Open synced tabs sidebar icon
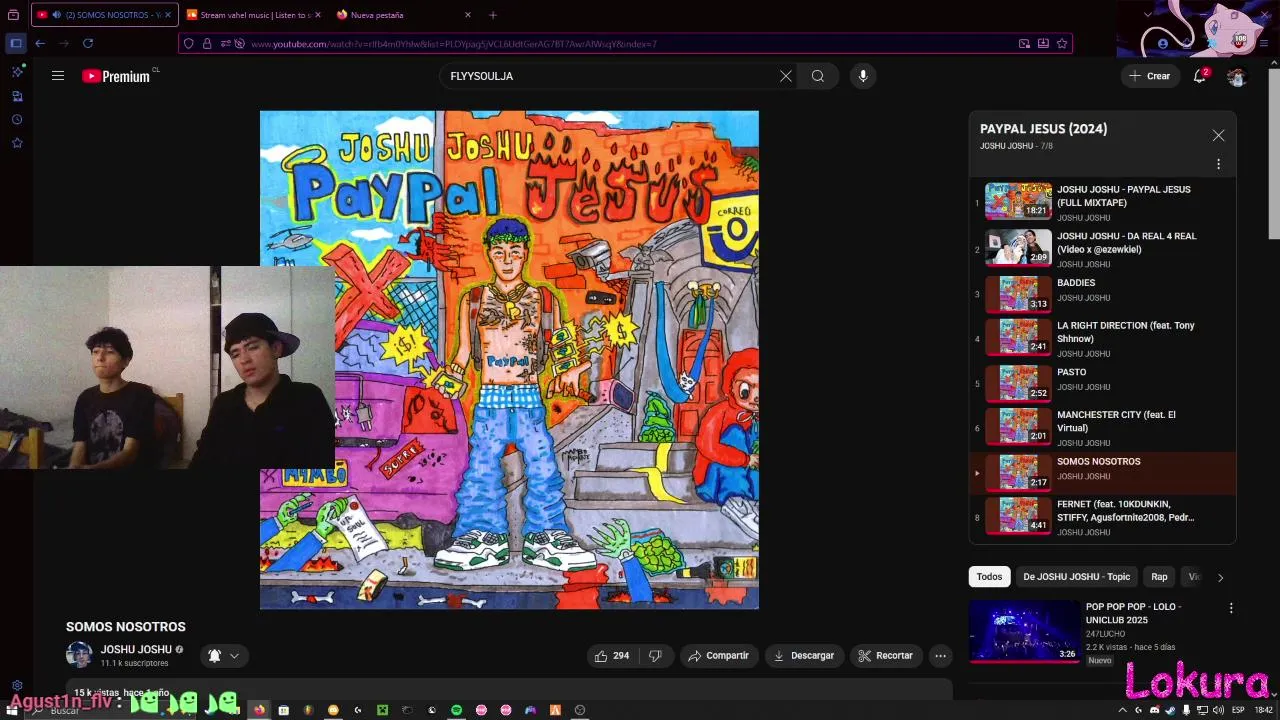This screenshot has width=1280, height=720. pyautogui.click(x=17, y=96)
